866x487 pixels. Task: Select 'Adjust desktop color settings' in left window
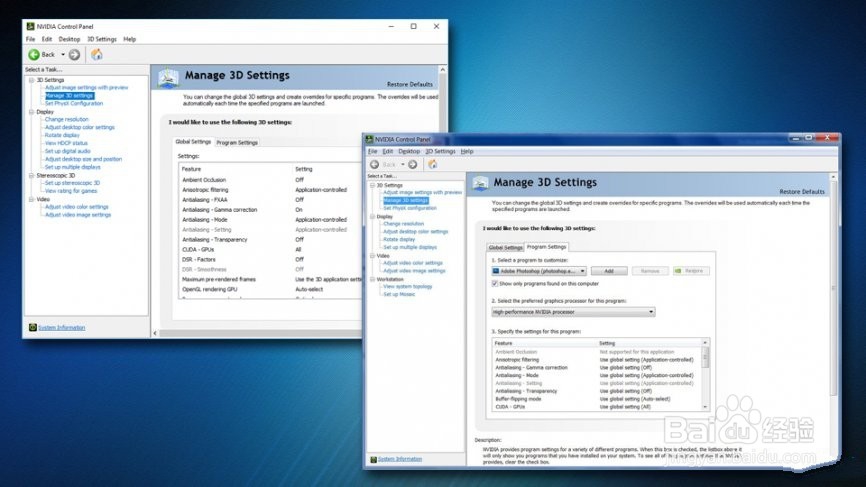[x=80, y=127]
